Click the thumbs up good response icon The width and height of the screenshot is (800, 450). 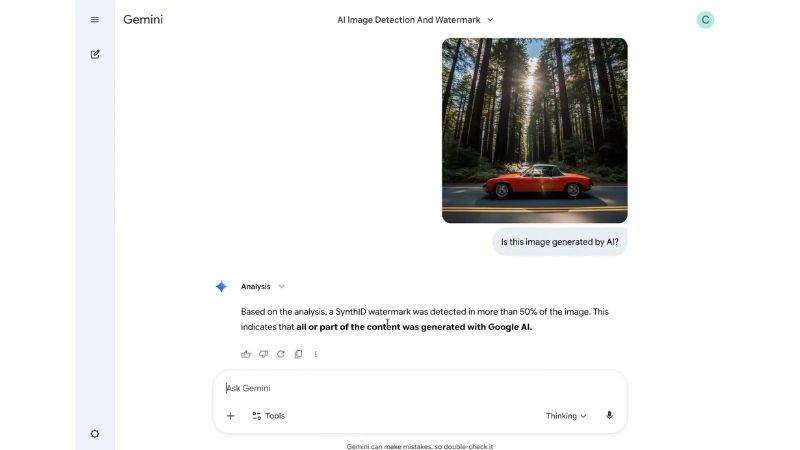[x=246, y=354]
